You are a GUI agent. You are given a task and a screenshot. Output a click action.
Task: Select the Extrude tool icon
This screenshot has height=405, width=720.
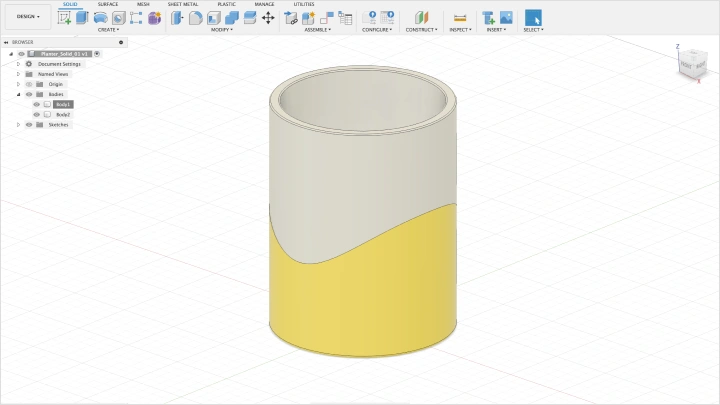(82, 17)
